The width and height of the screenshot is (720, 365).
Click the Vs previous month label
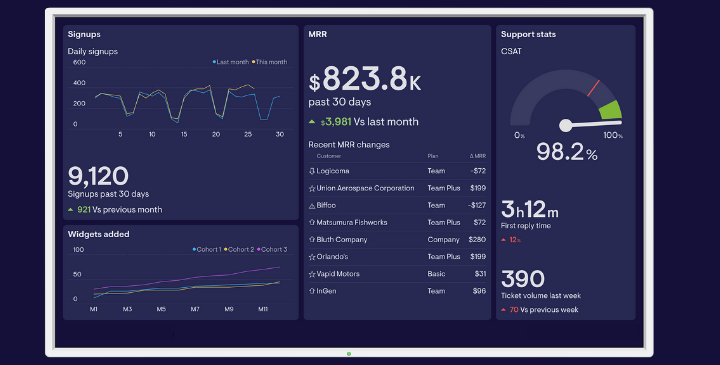[127, 210]
